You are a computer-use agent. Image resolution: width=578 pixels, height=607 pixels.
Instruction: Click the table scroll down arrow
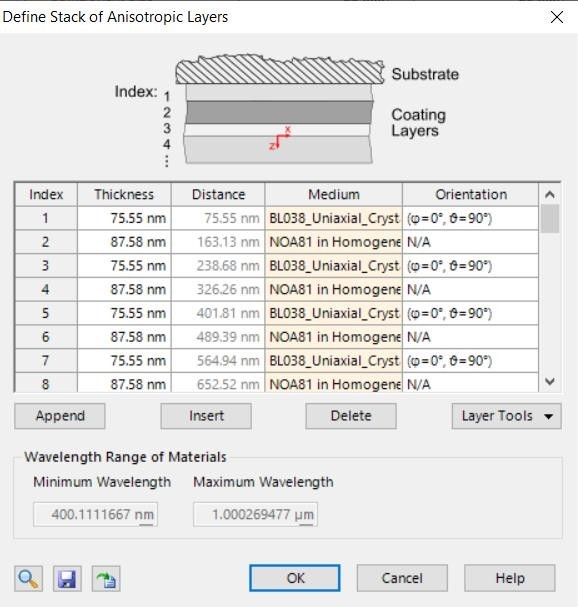(550, 381)
